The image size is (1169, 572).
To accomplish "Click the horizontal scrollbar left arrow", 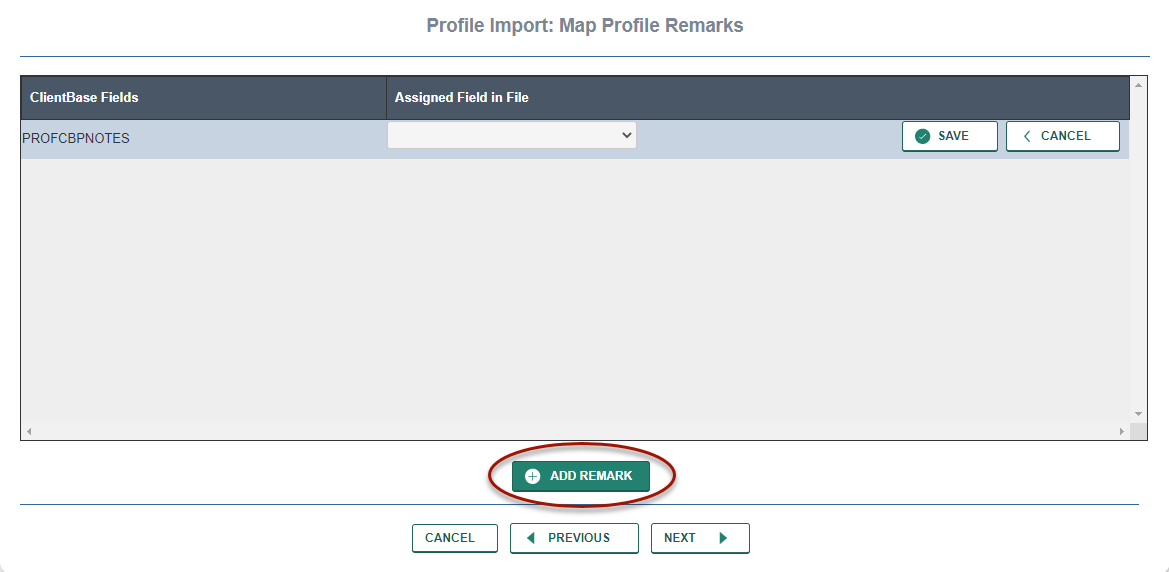I will pos(29,431).
